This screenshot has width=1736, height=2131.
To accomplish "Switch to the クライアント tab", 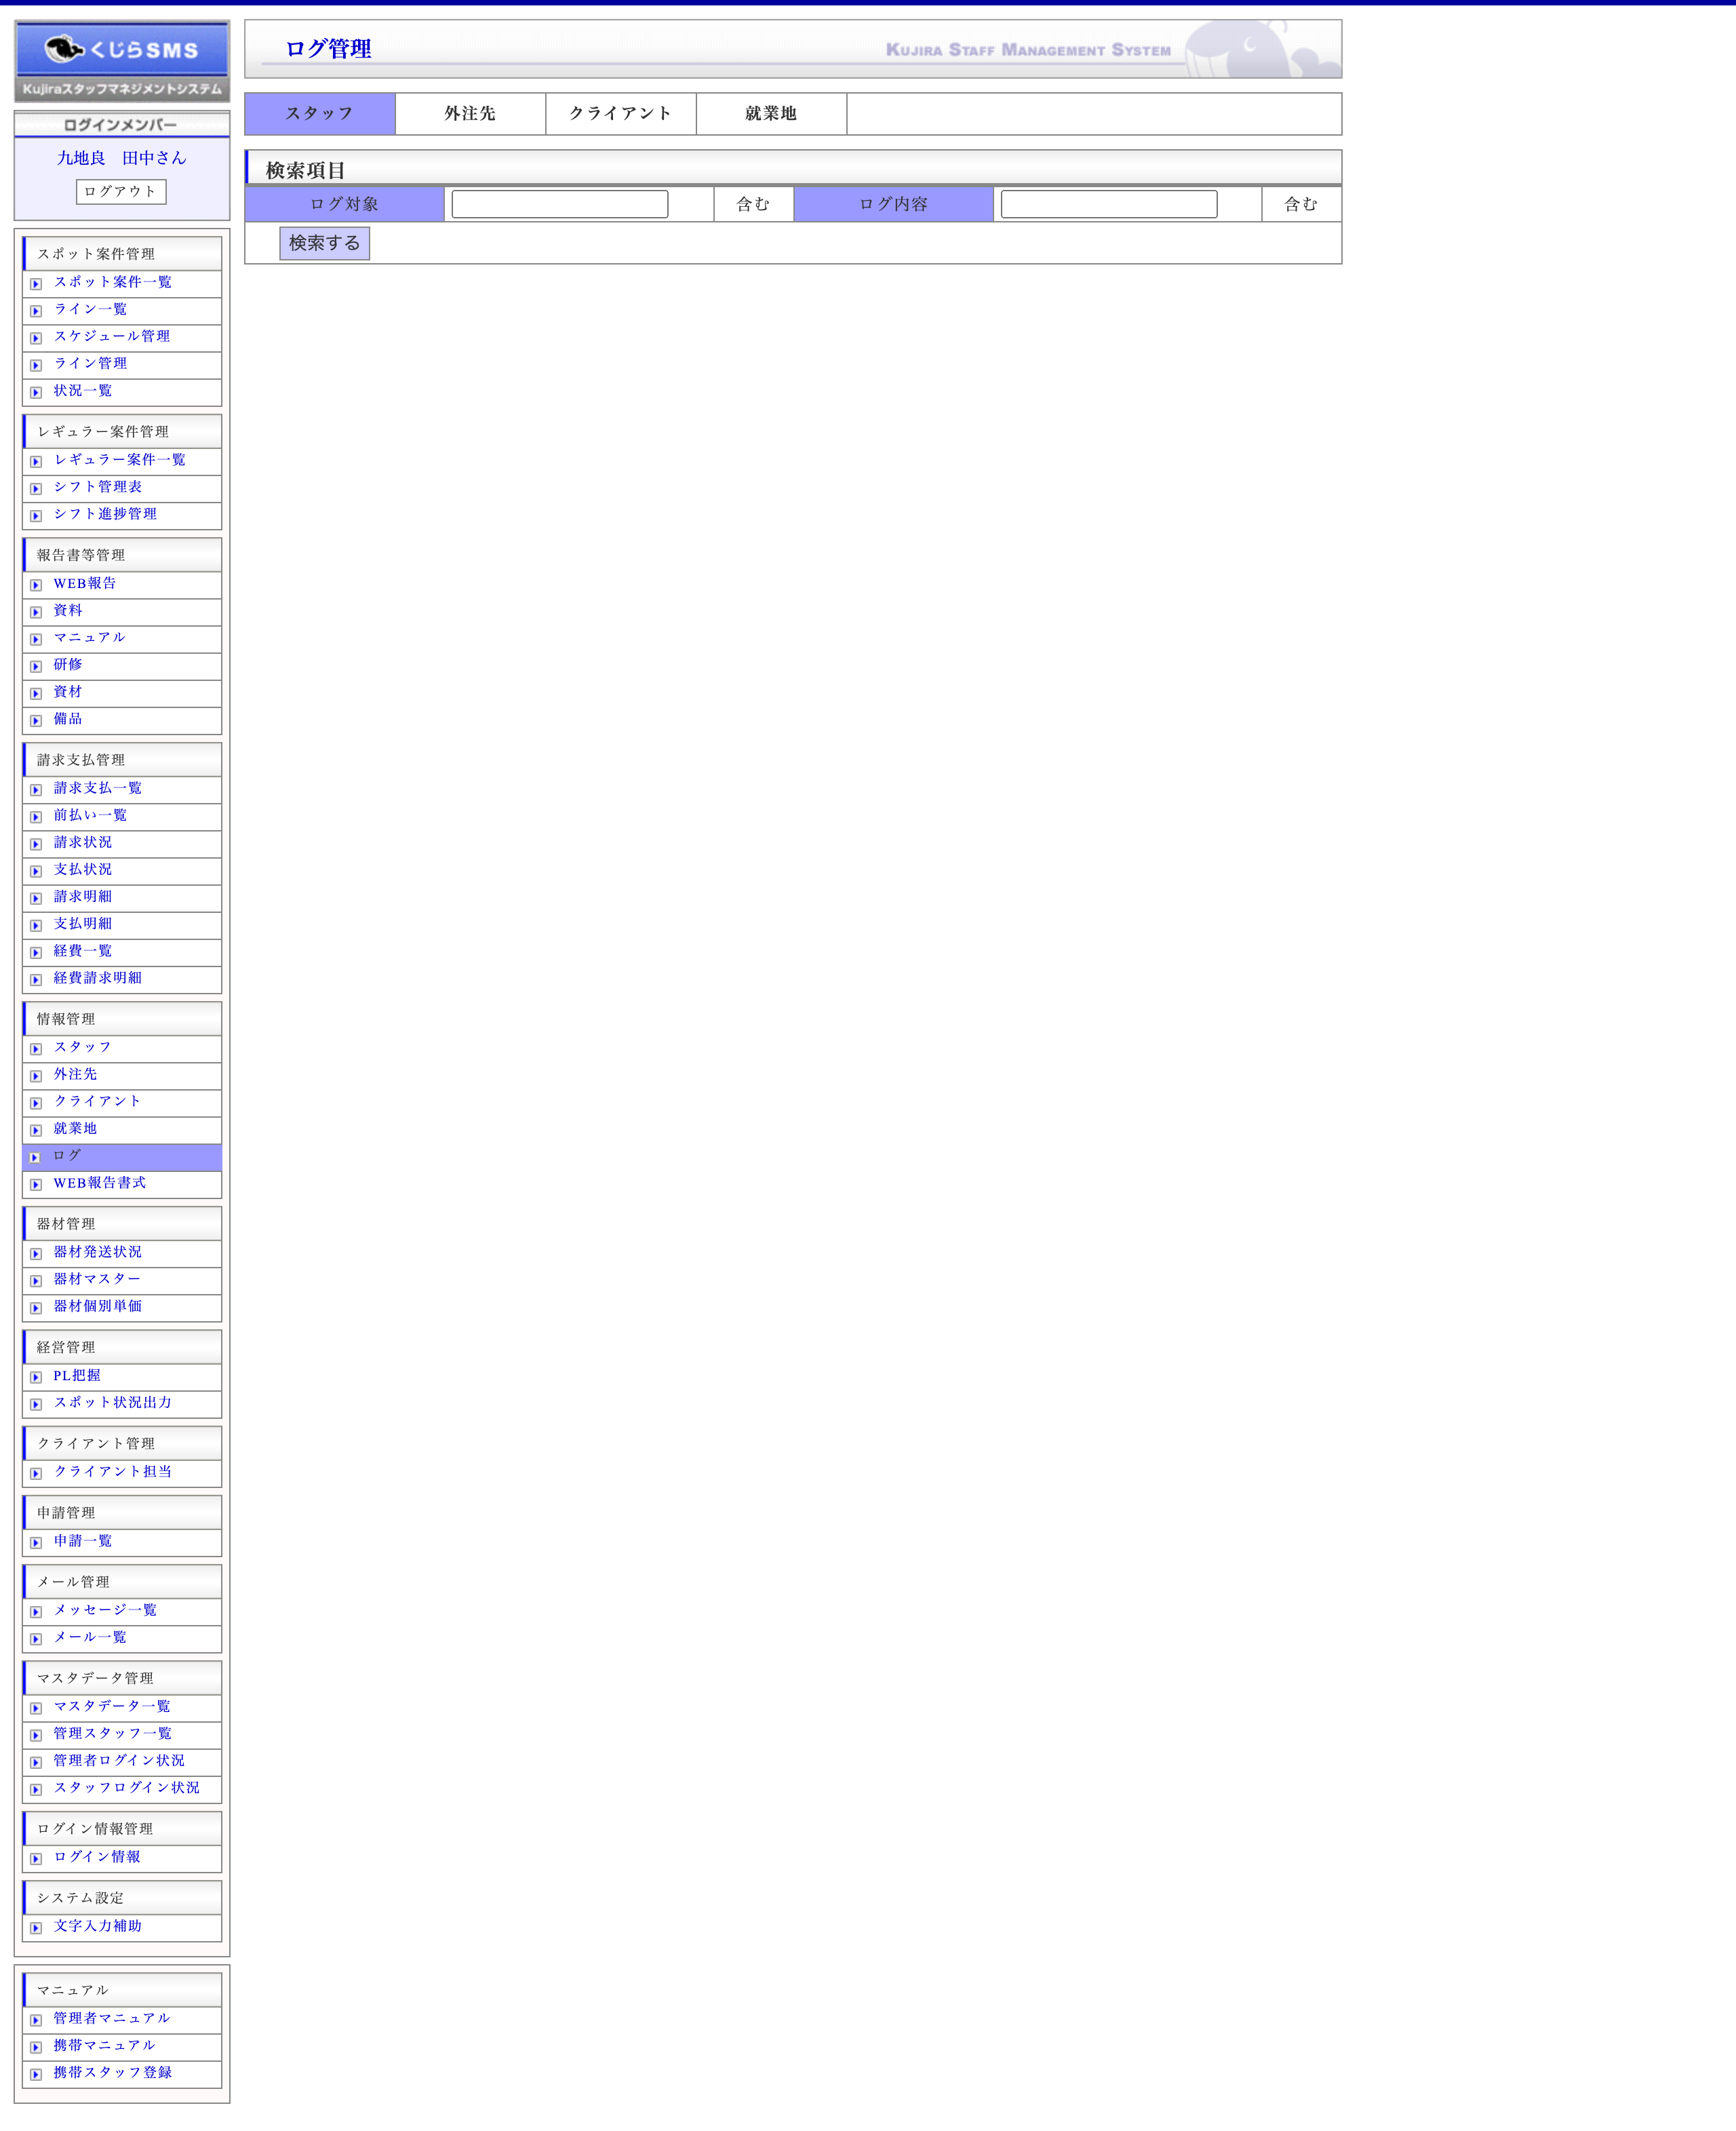I will 620,114.
